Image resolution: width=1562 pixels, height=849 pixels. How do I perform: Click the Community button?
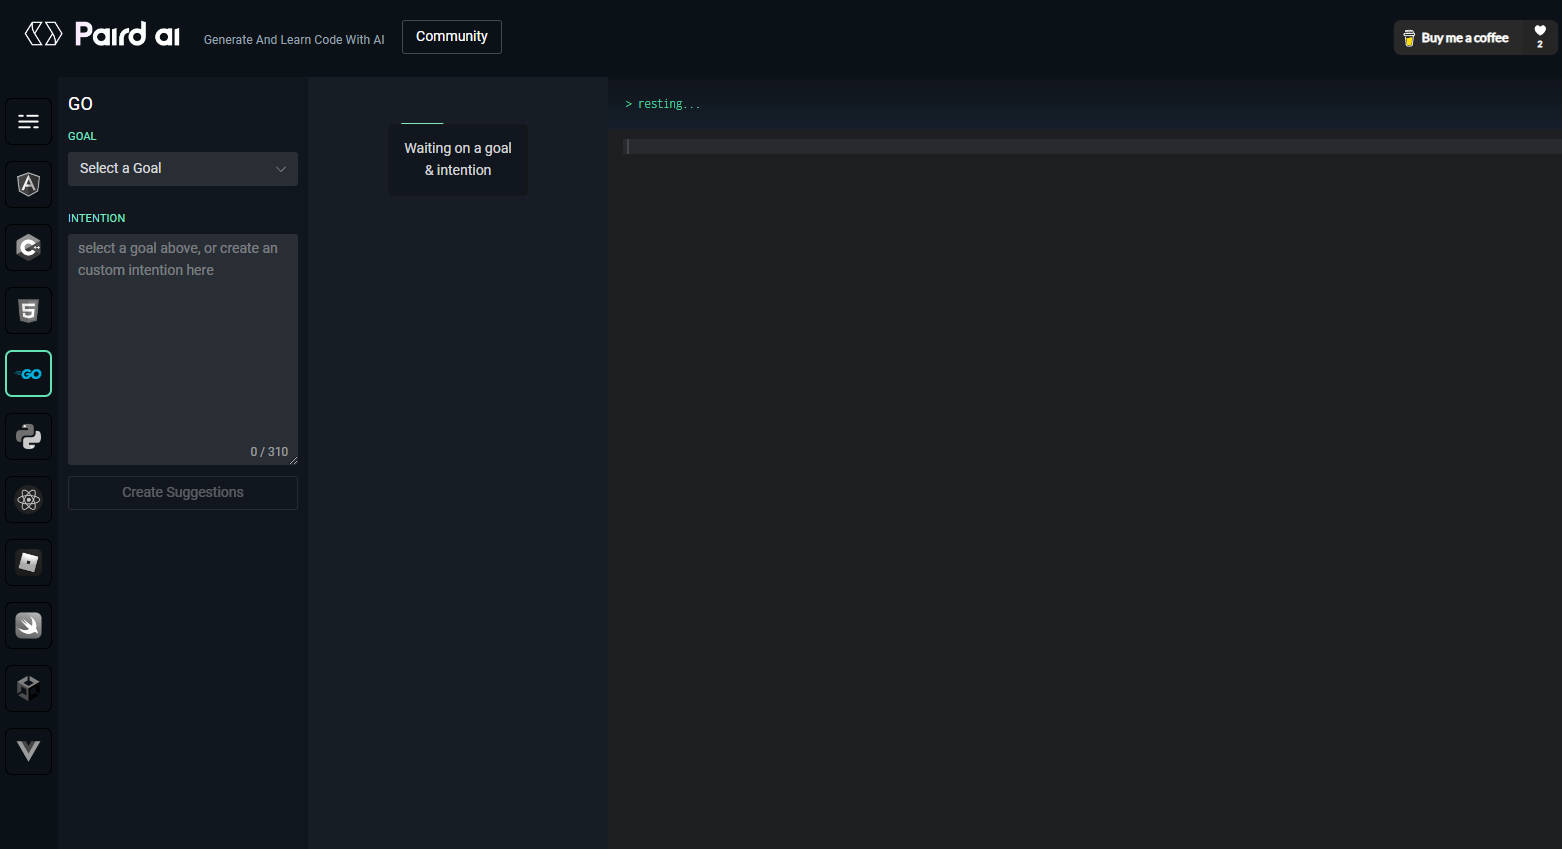point(452,37)
